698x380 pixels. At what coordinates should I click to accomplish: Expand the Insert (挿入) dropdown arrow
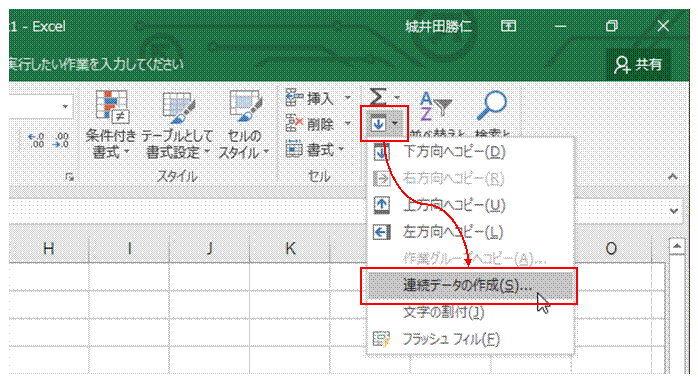[348, 97]
